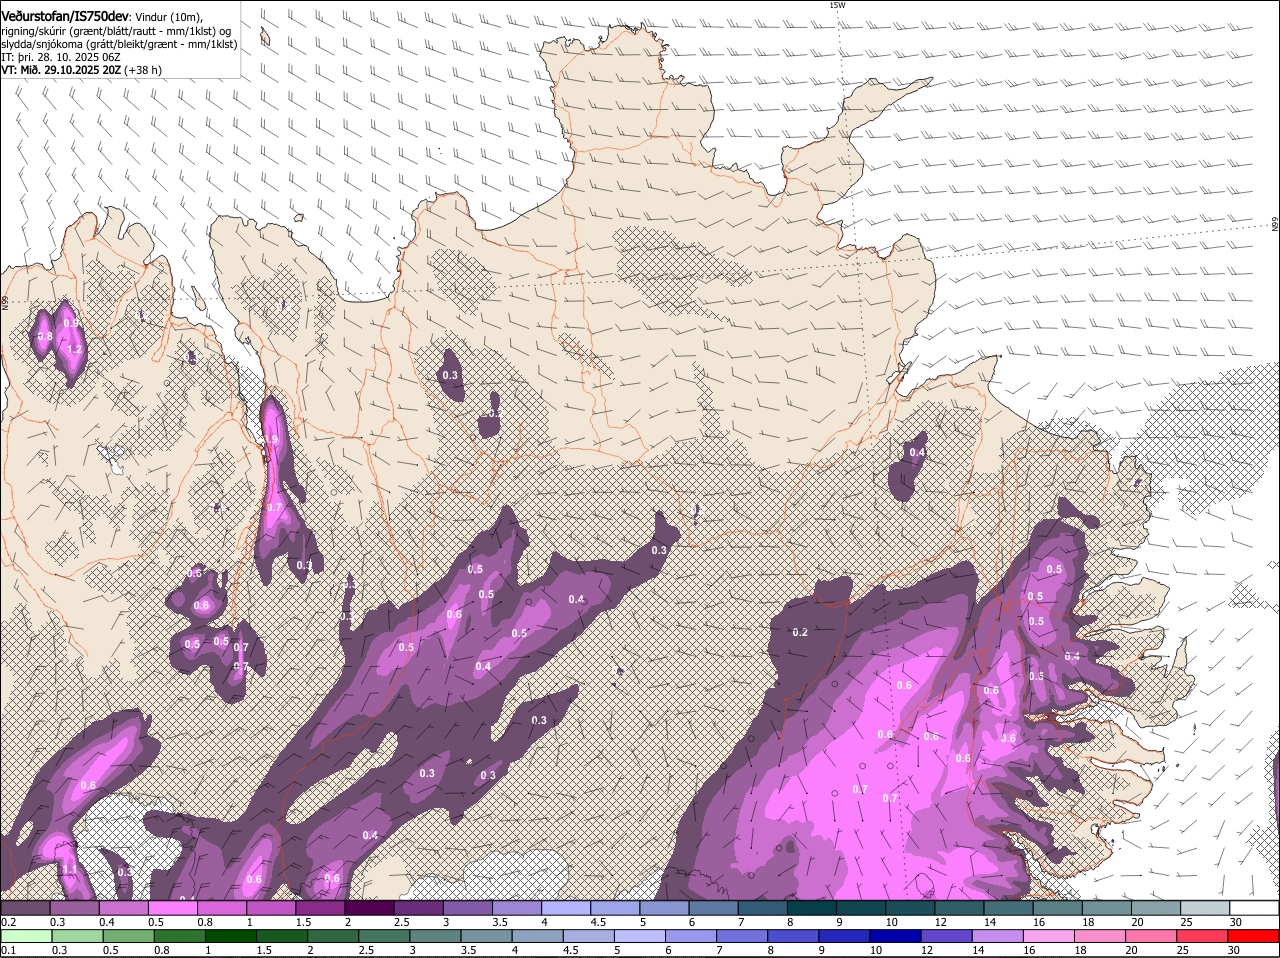Pick upper legend swatch between 7 and 8
This screenshot has height=958, width=1280.
(763, 907)
